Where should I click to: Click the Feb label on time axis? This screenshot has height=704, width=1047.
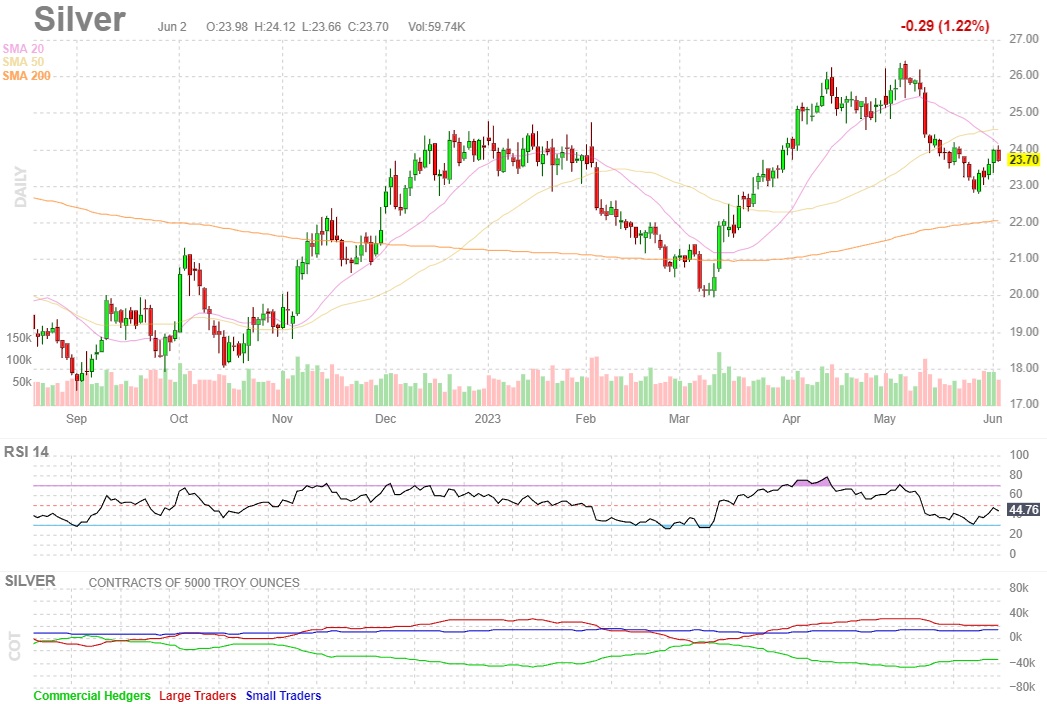[586, 419]
